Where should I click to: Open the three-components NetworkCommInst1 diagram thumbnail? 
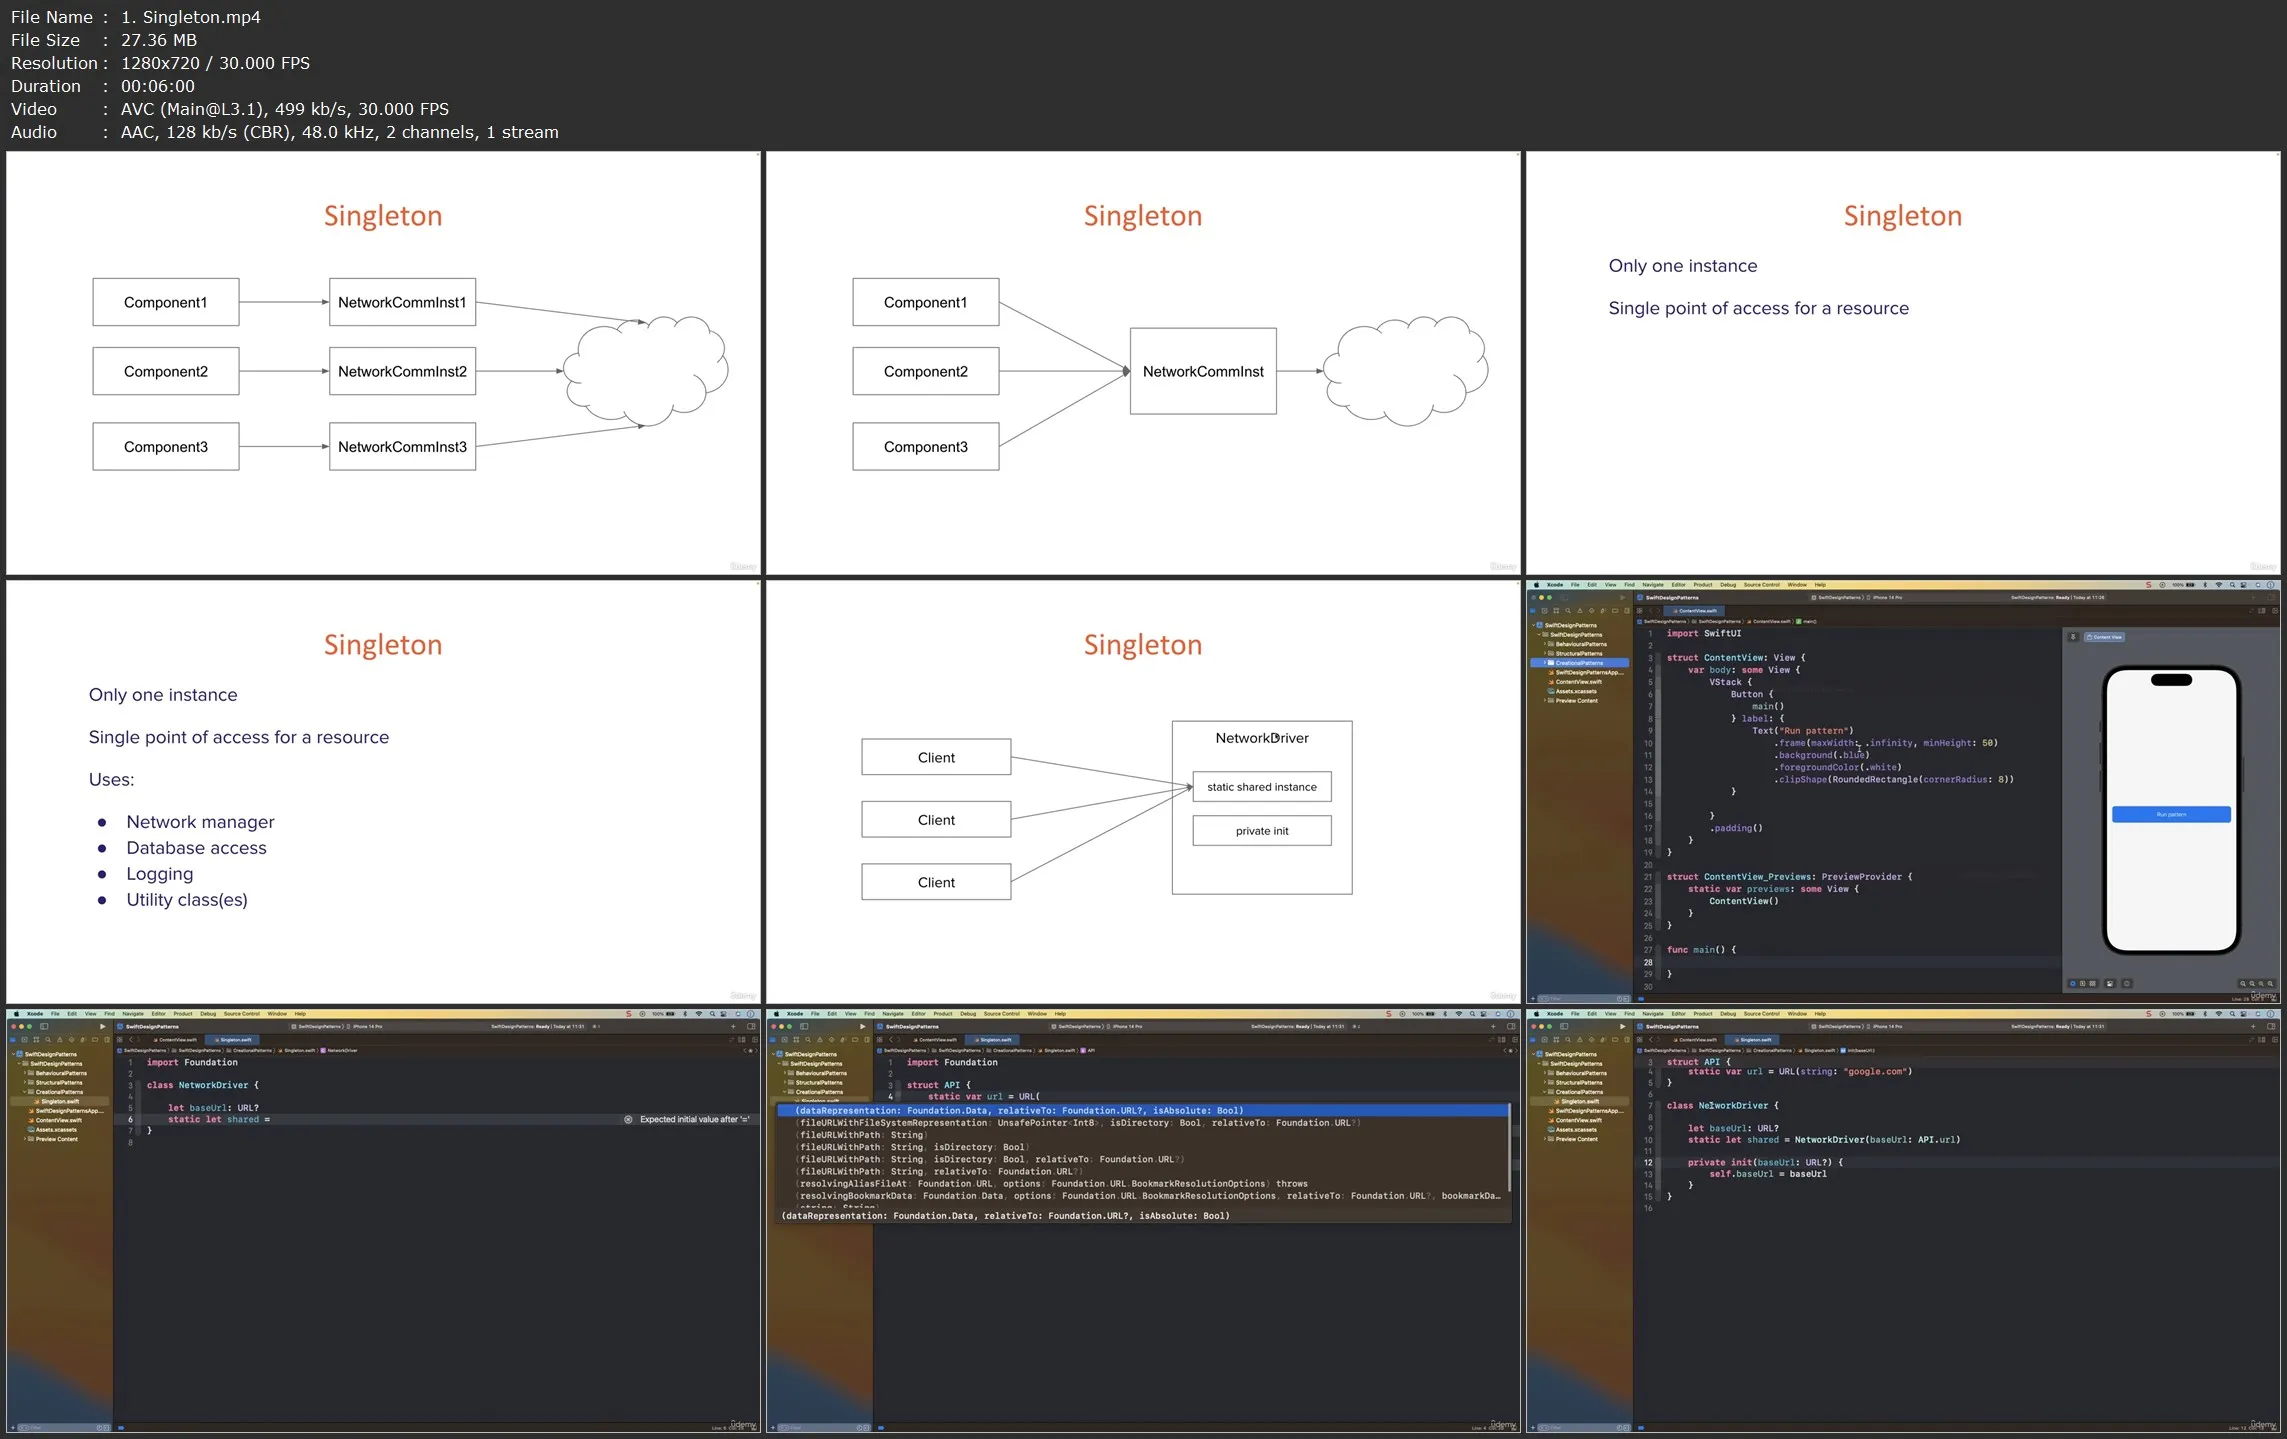[x=383, y=363]
